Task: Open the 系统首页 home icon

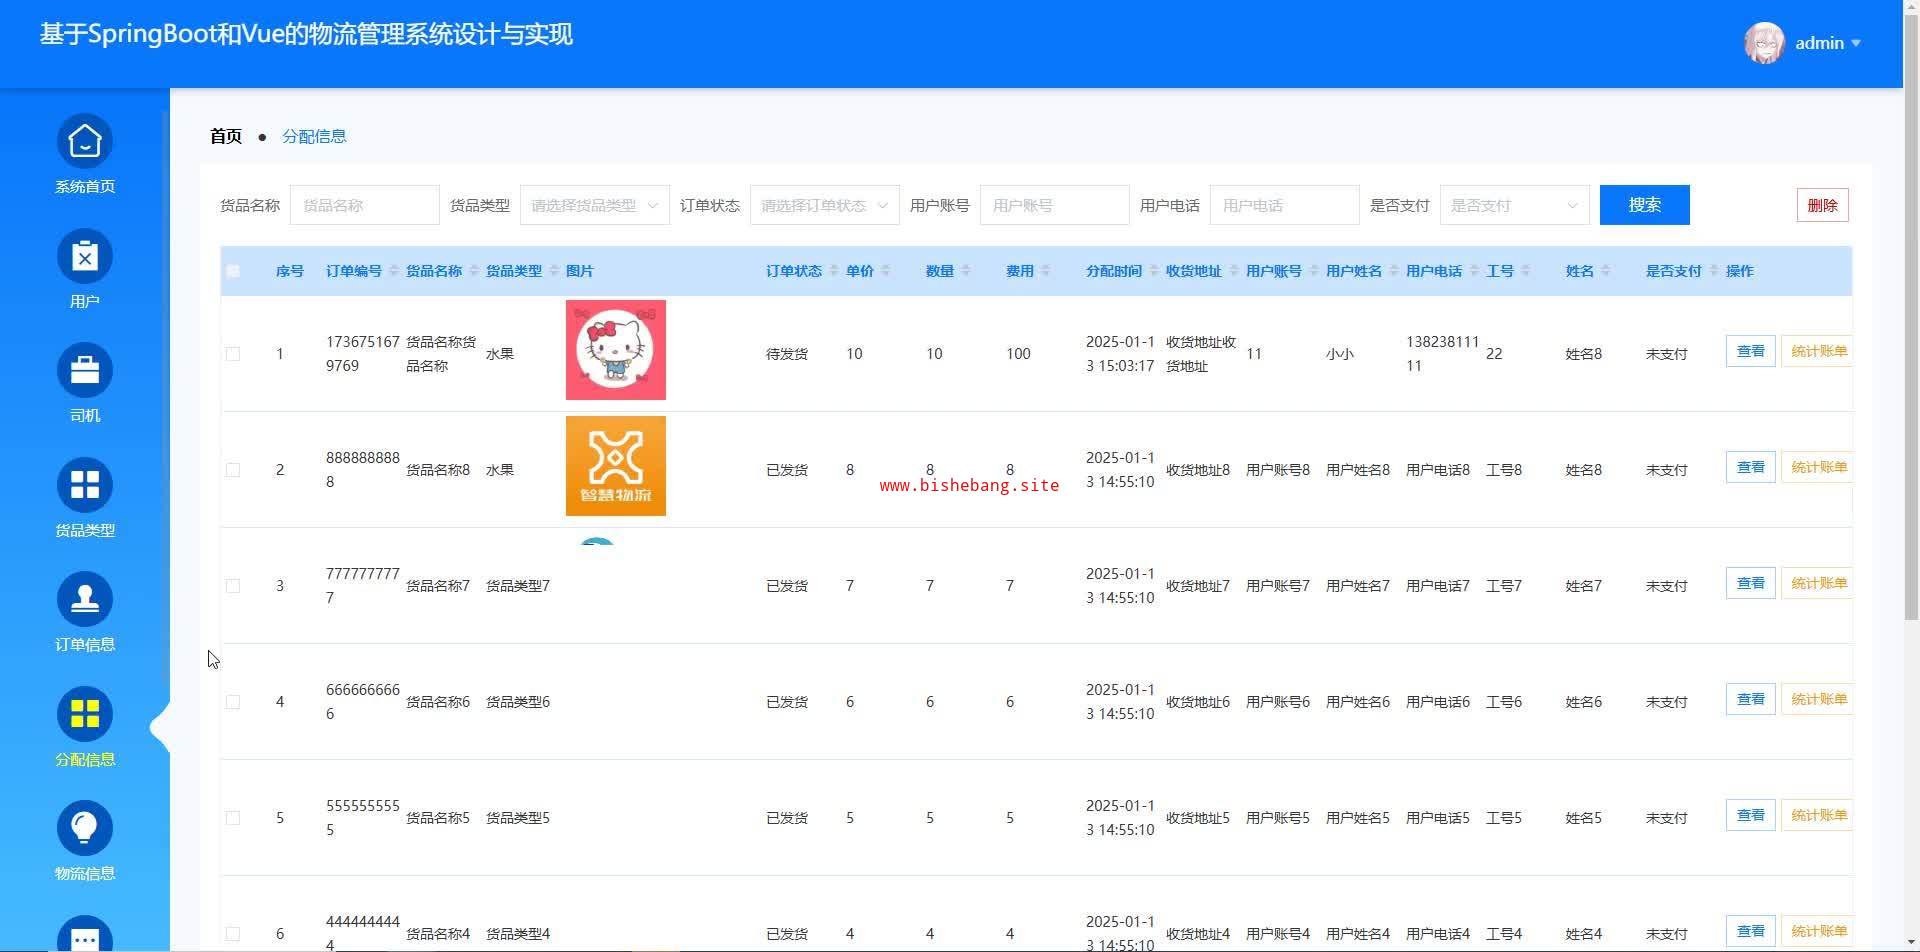Action: coord(85,142)
